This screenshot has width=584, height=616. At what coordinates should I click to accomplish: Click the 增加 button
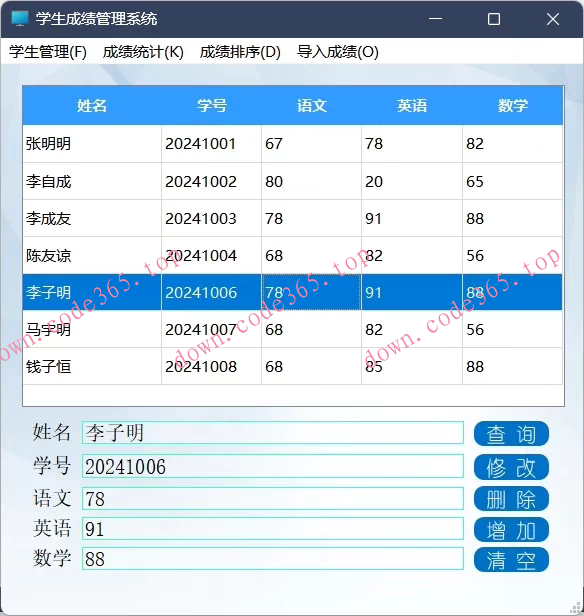point(511,530)
